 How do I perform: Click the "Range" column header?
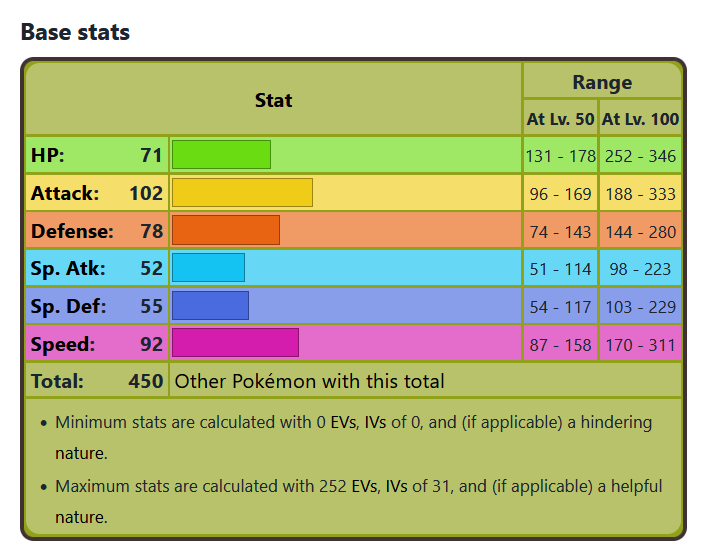602,82
